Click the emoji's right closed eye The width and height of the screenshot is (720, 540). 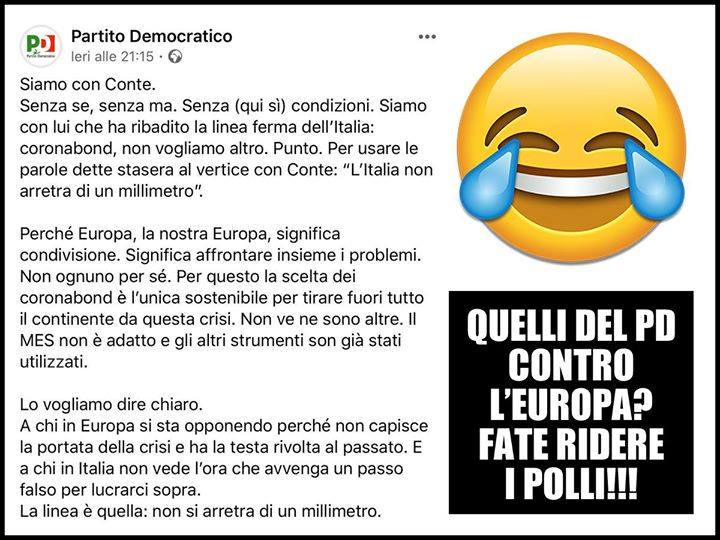pyautogui.click(x=624, y=129)
